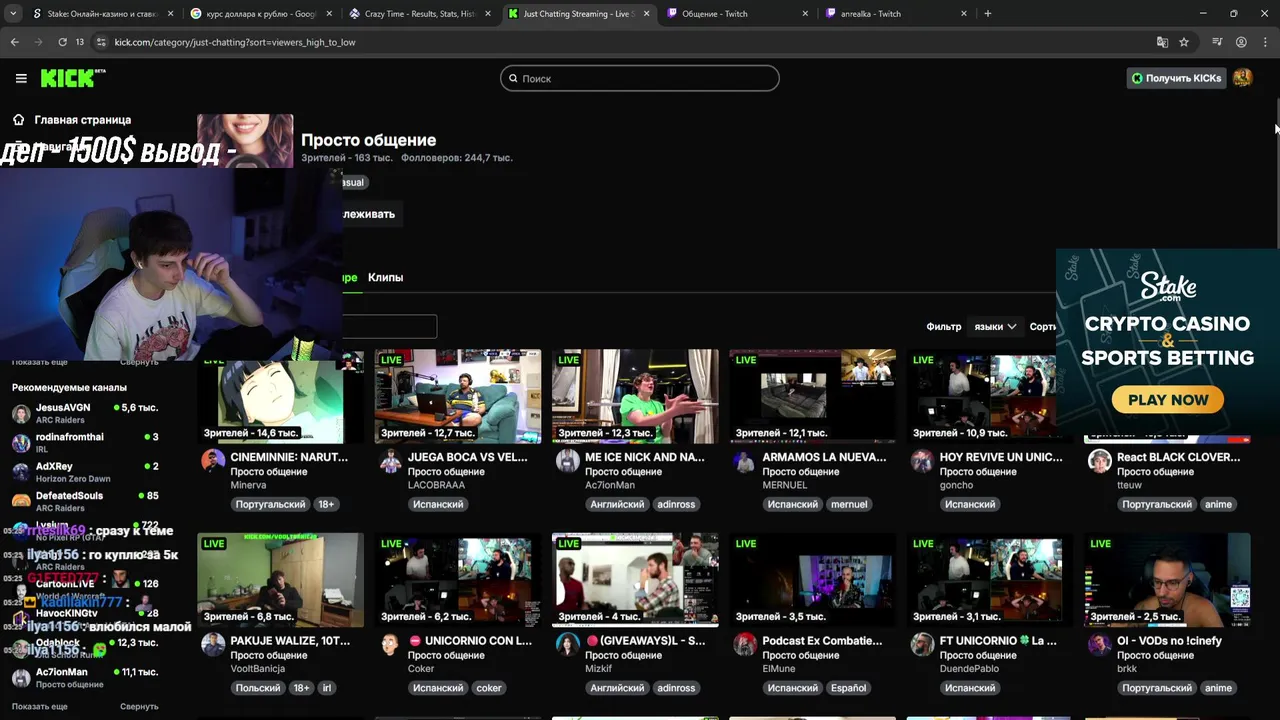Open the Сортировка sort dropdown
The width and height of the screenshot is (1280, 720).
tap(1043, 326)
